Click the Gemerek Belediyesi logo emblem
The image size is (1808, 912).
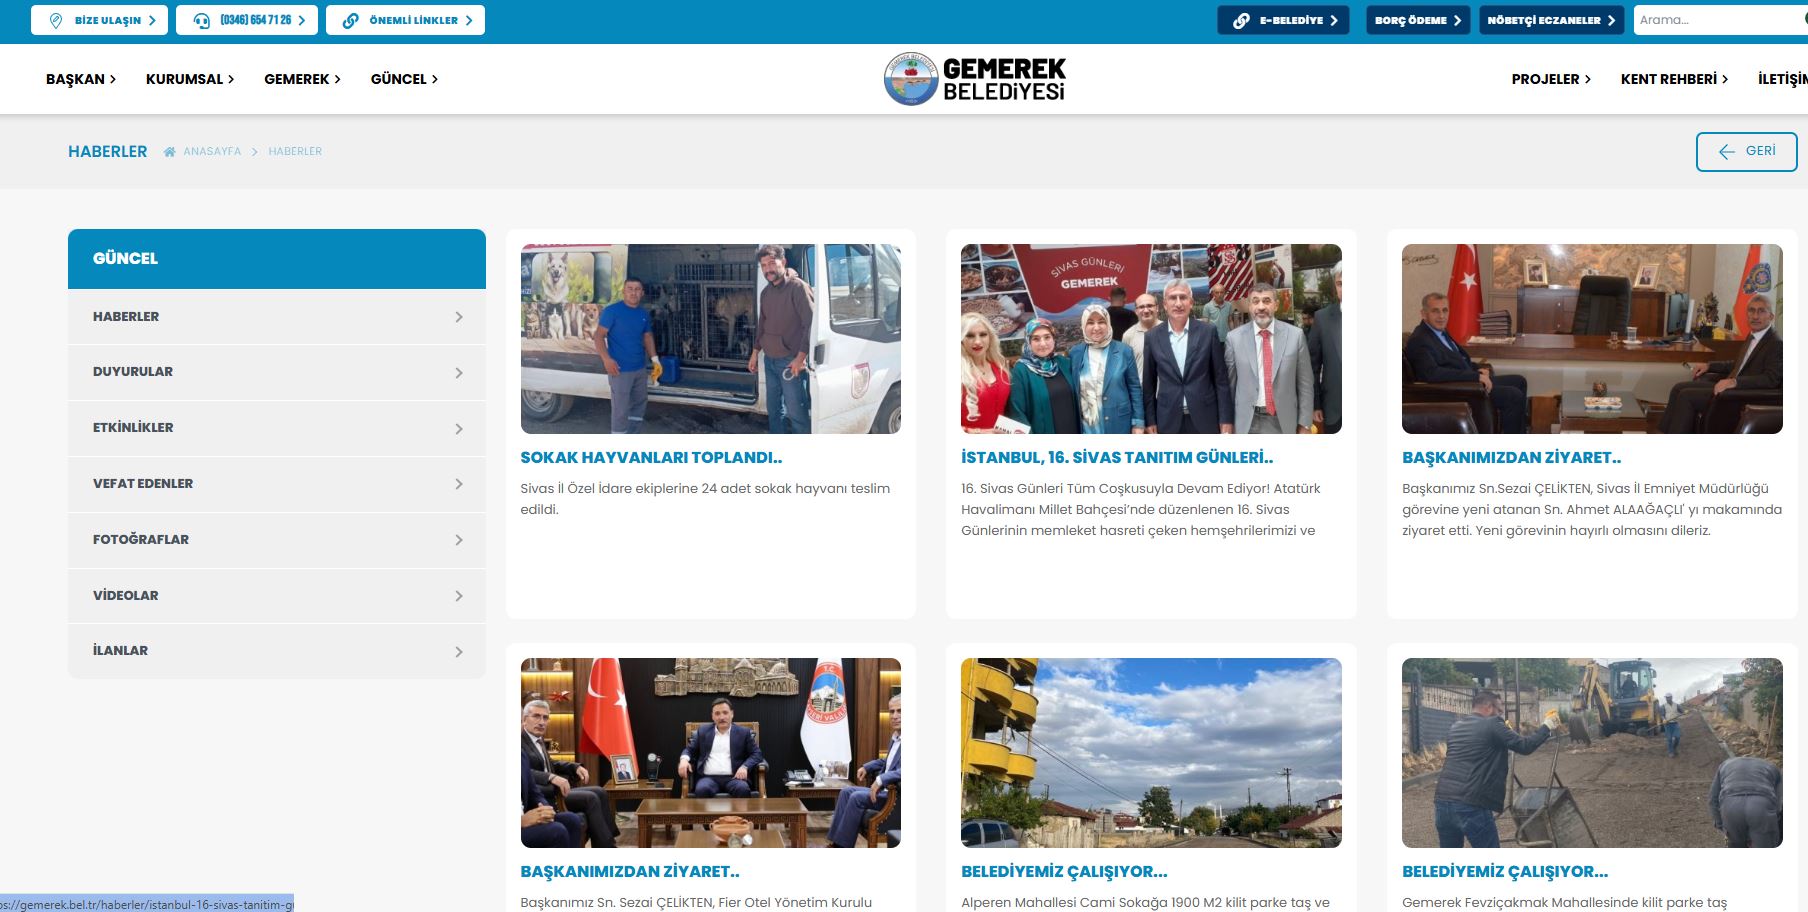[910, 79]
